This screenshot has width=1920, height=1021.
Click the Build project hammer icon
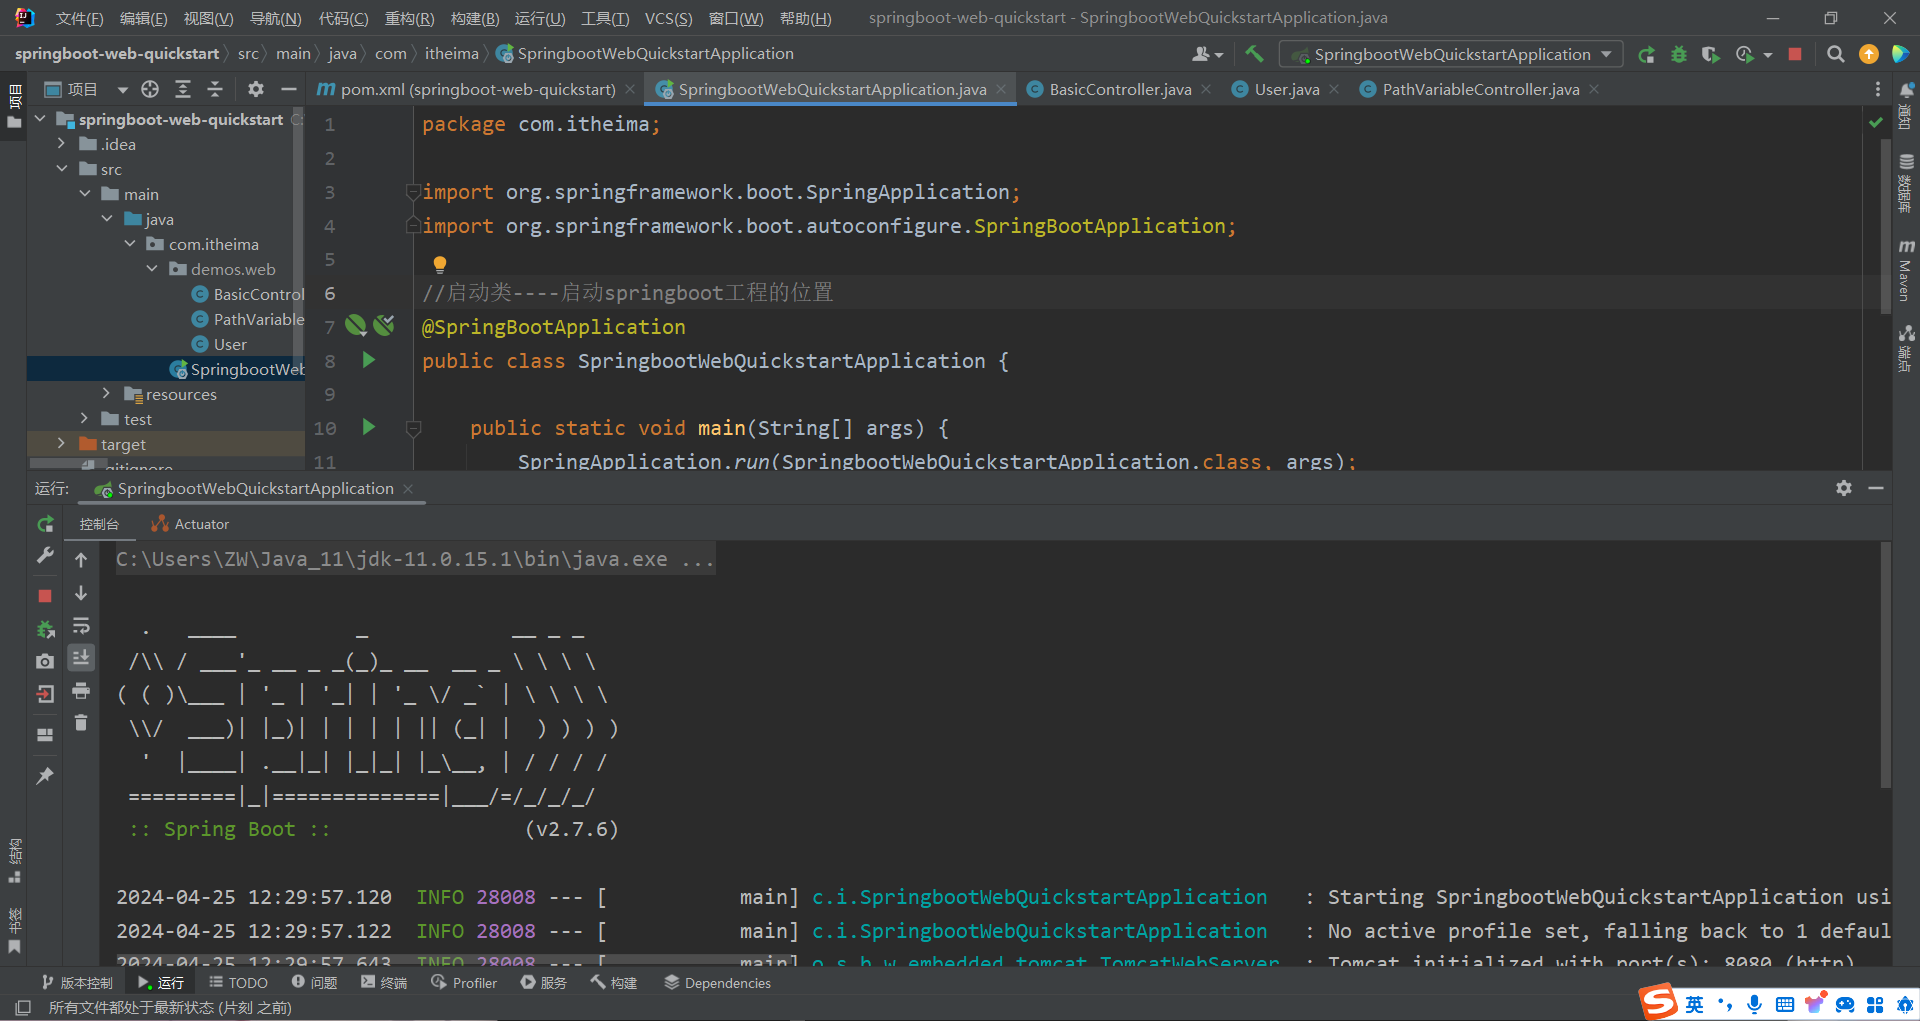click(1254, 54)
